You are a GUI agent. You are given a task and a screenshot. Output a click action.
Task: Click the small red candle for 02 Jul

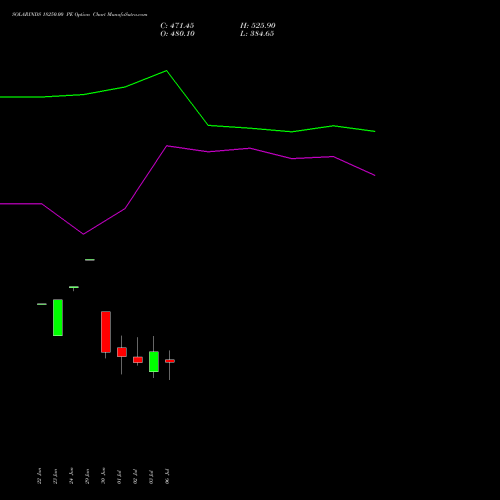138,360
